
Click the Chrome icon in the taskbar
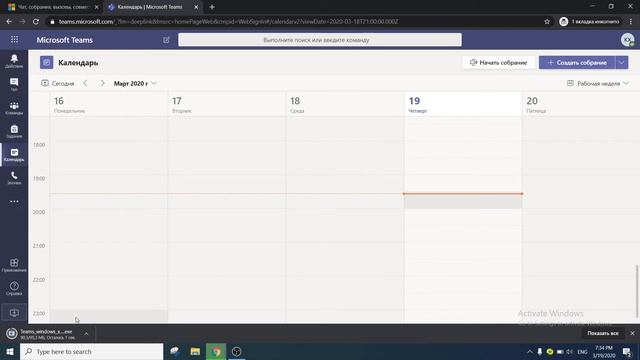[216, 351]
